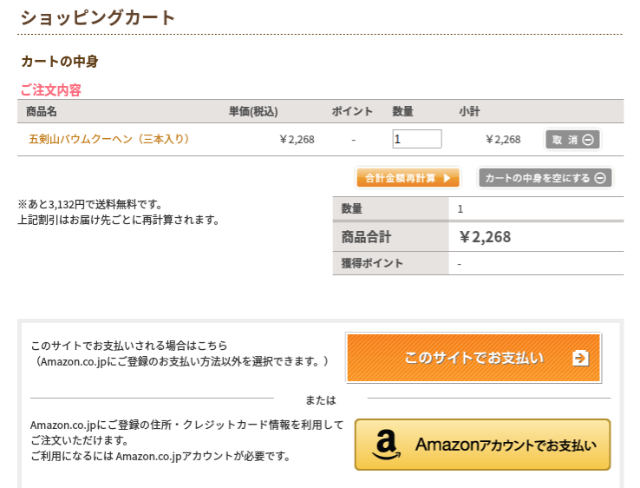
Task: Click the arrow icon on このサイトでお支払い
Action: point(580,358)
